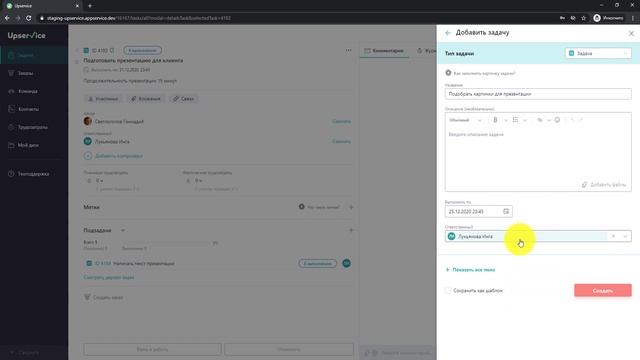The width and height of the screenshot is (640, 360).
Task: Open the fifth sidebar item below Контакты
Action: point(34,127)
